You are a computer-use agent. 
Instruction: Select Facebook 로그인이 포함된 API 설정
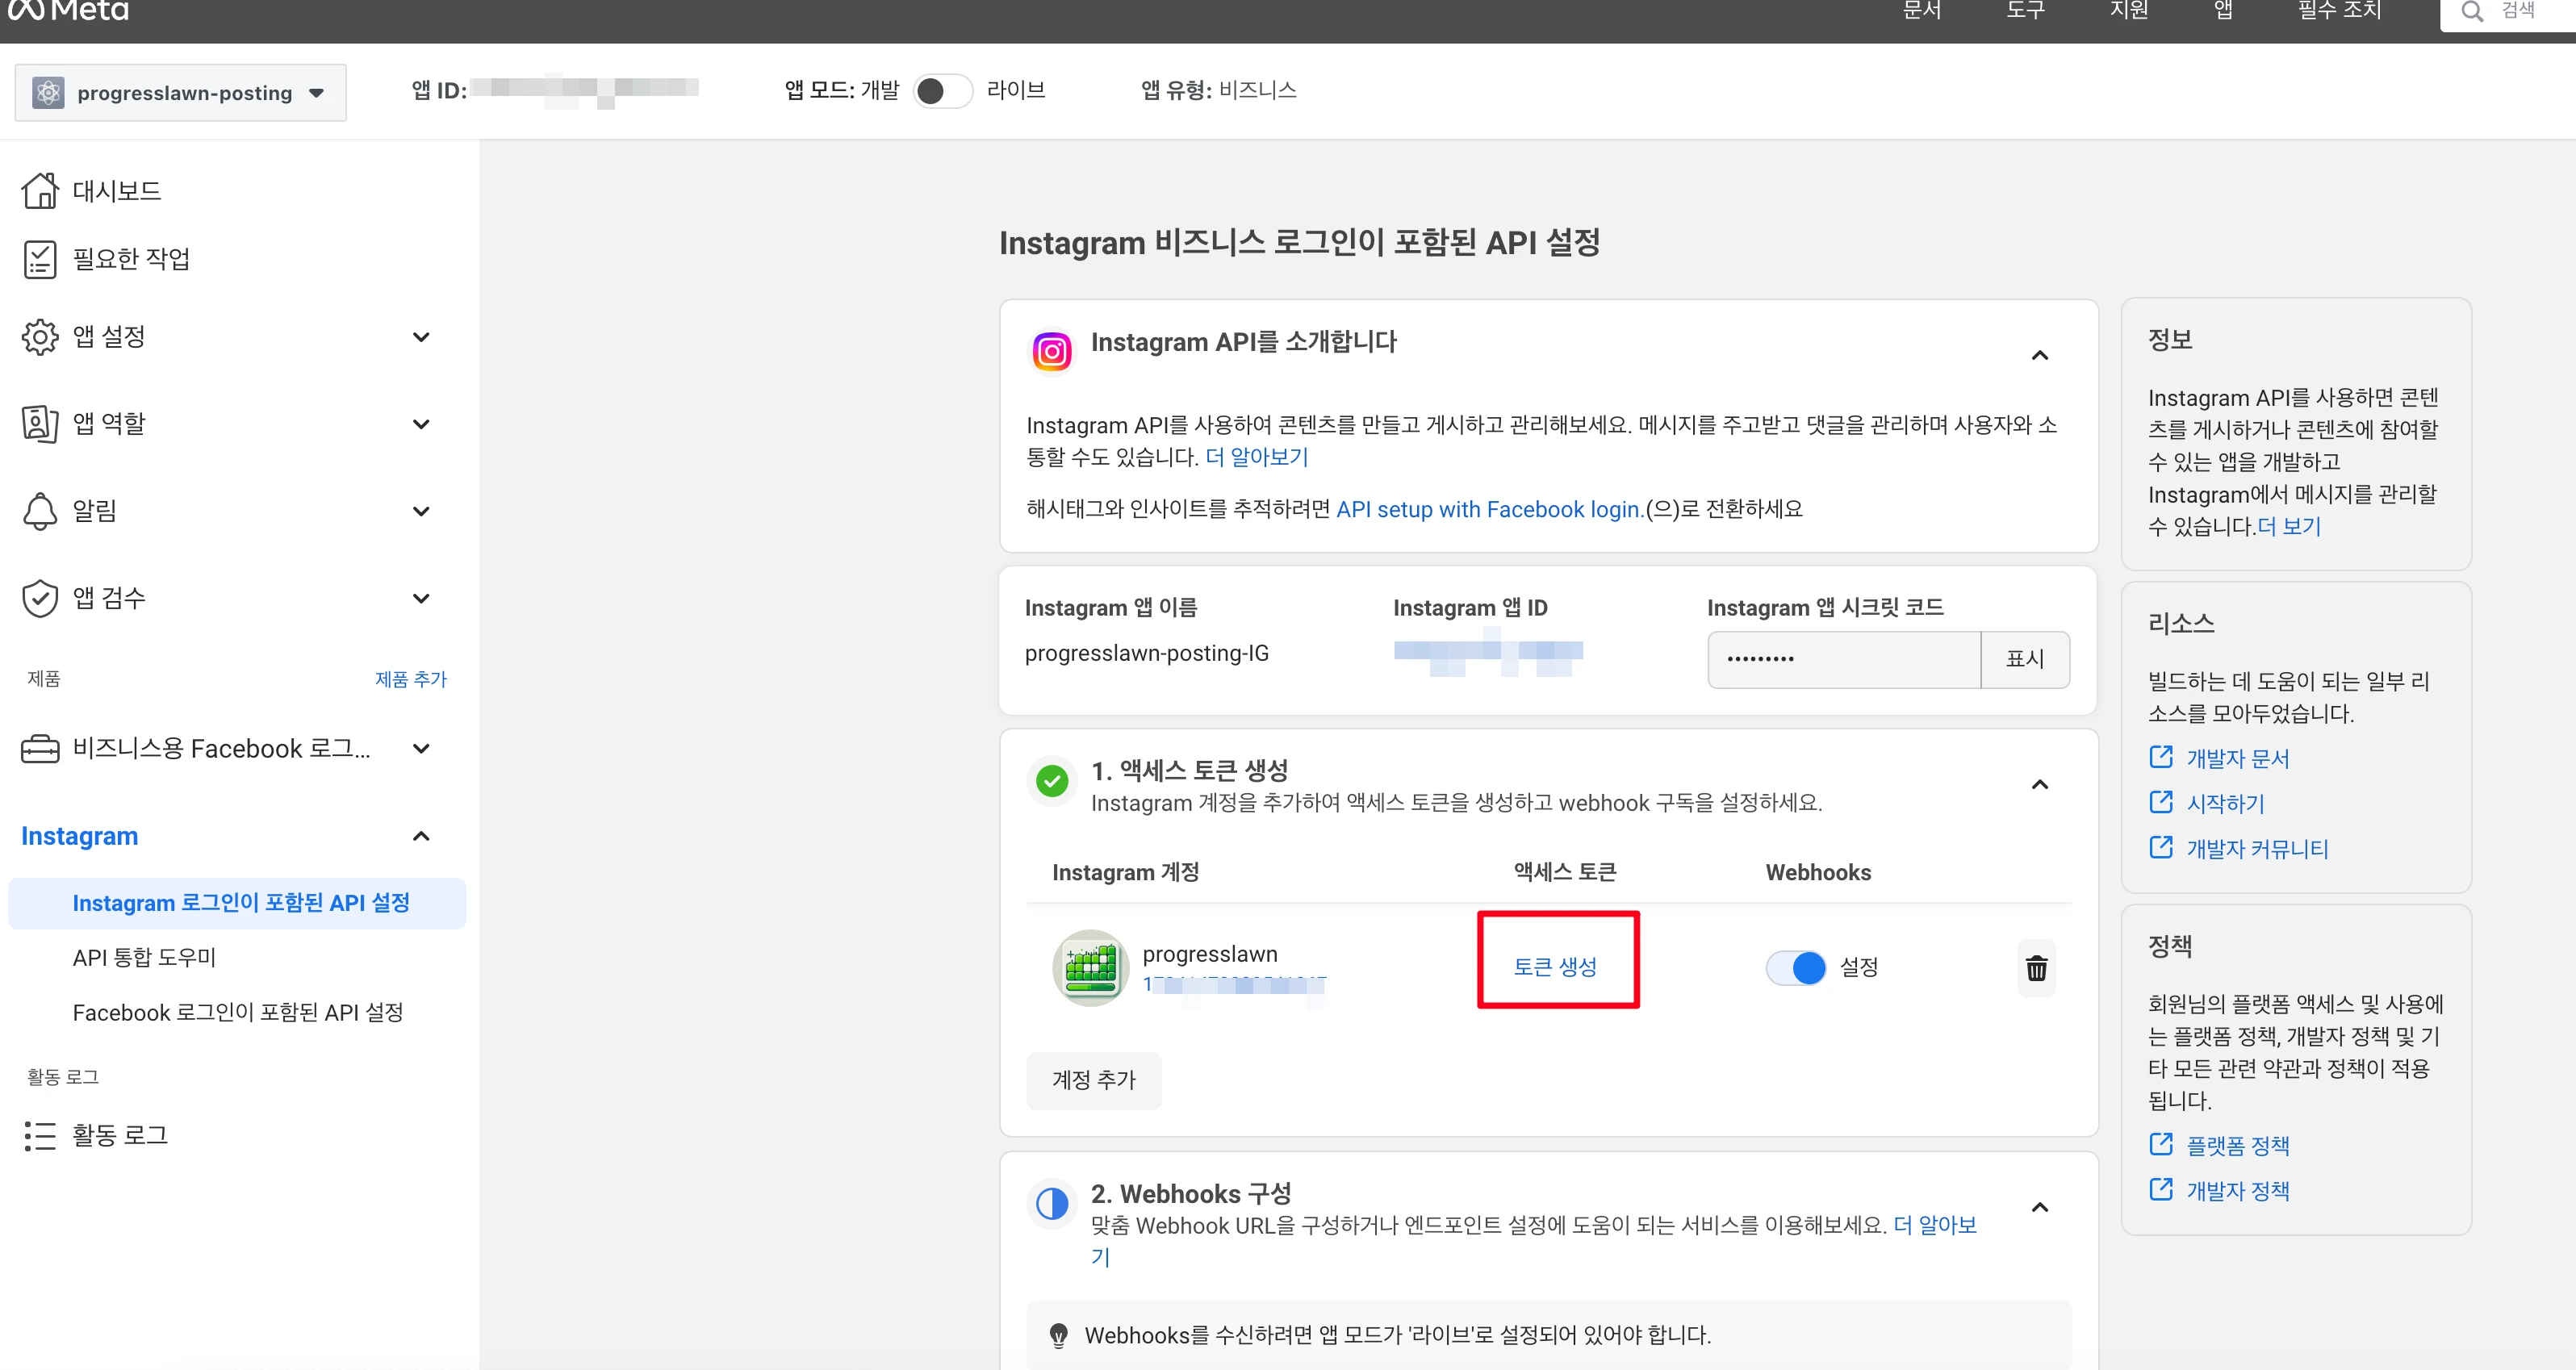tap(238, 1013)
